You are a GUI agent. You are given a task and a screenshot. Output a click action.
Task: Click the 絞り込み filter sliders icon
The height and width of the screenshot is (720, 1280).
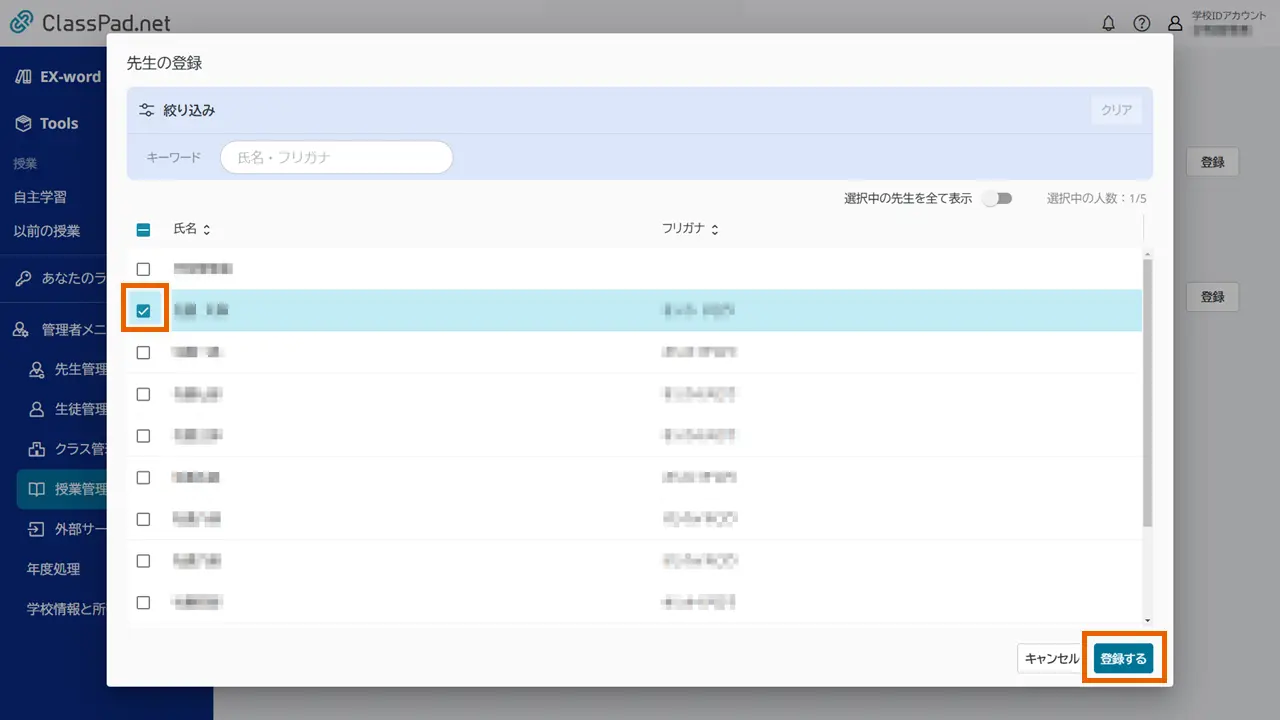pyautogui.click(x=147, y=110)
